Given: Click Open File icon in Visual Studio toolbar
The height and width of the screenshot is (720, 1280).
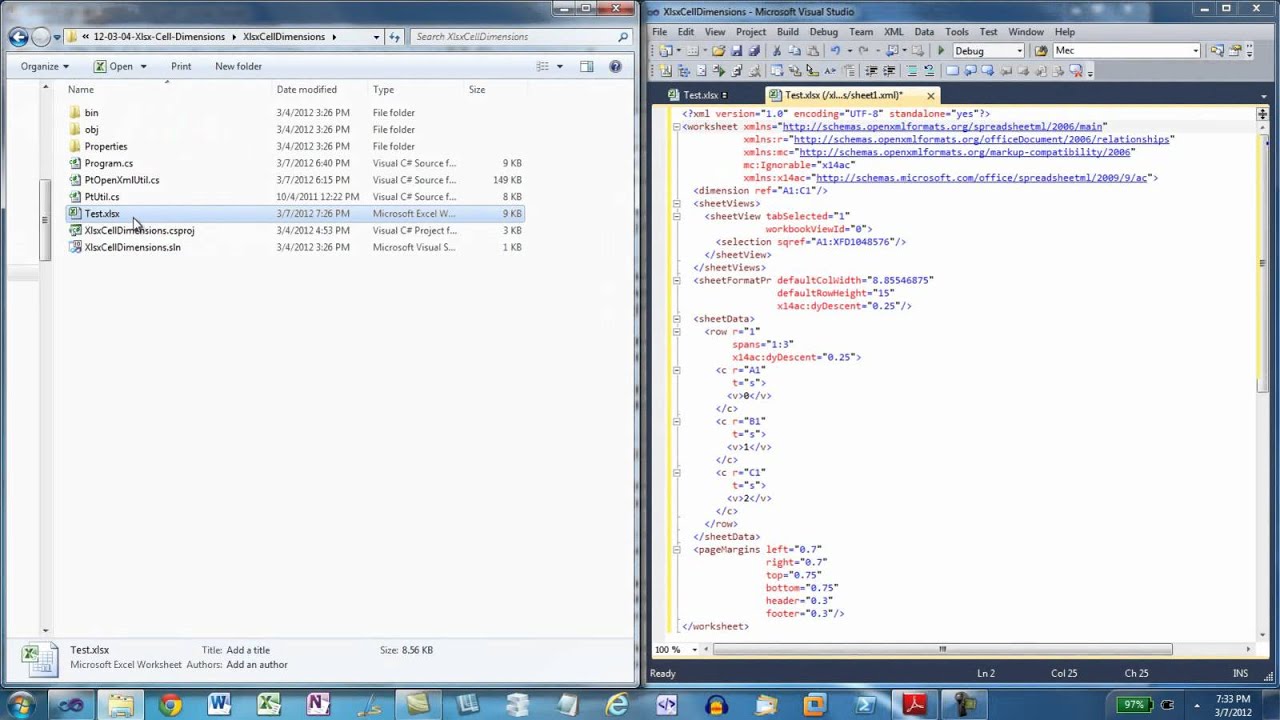Looking at the screenshot, I should pos(718,50).
